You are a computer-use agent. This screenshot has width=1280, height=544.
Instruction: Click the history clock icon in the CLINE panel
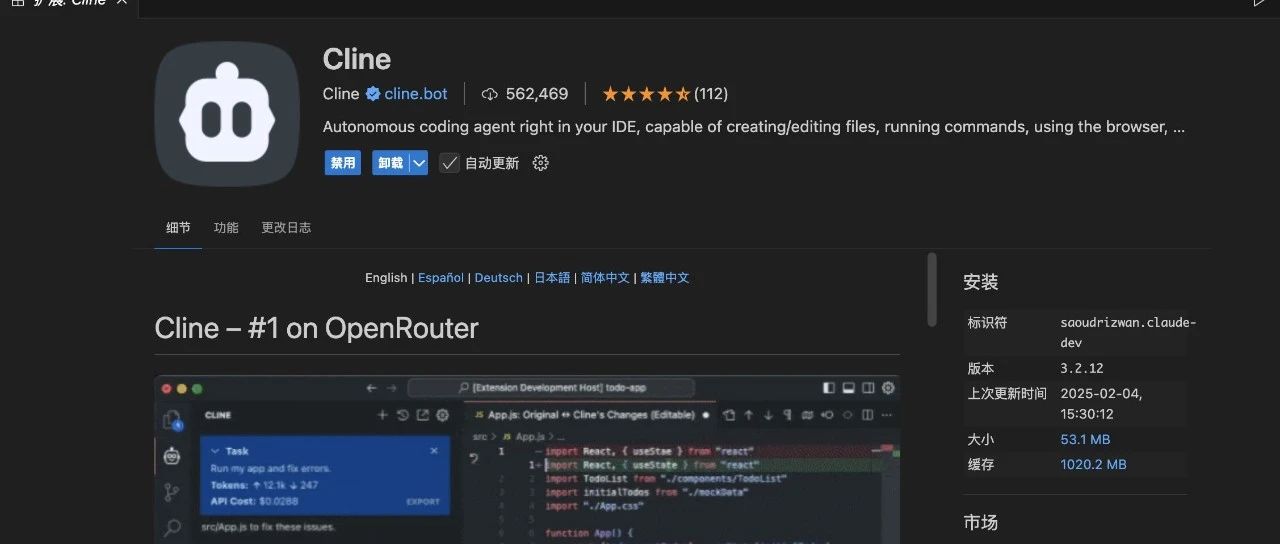[x=402, y=415]
